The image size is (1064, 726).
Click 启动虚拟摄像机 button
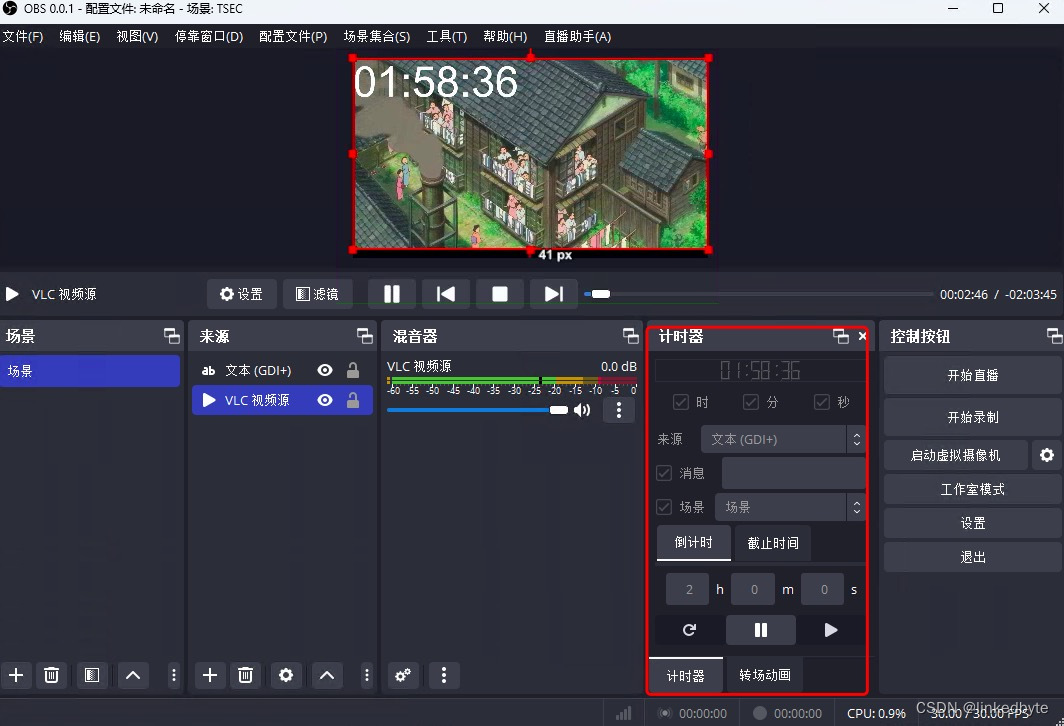955,455
